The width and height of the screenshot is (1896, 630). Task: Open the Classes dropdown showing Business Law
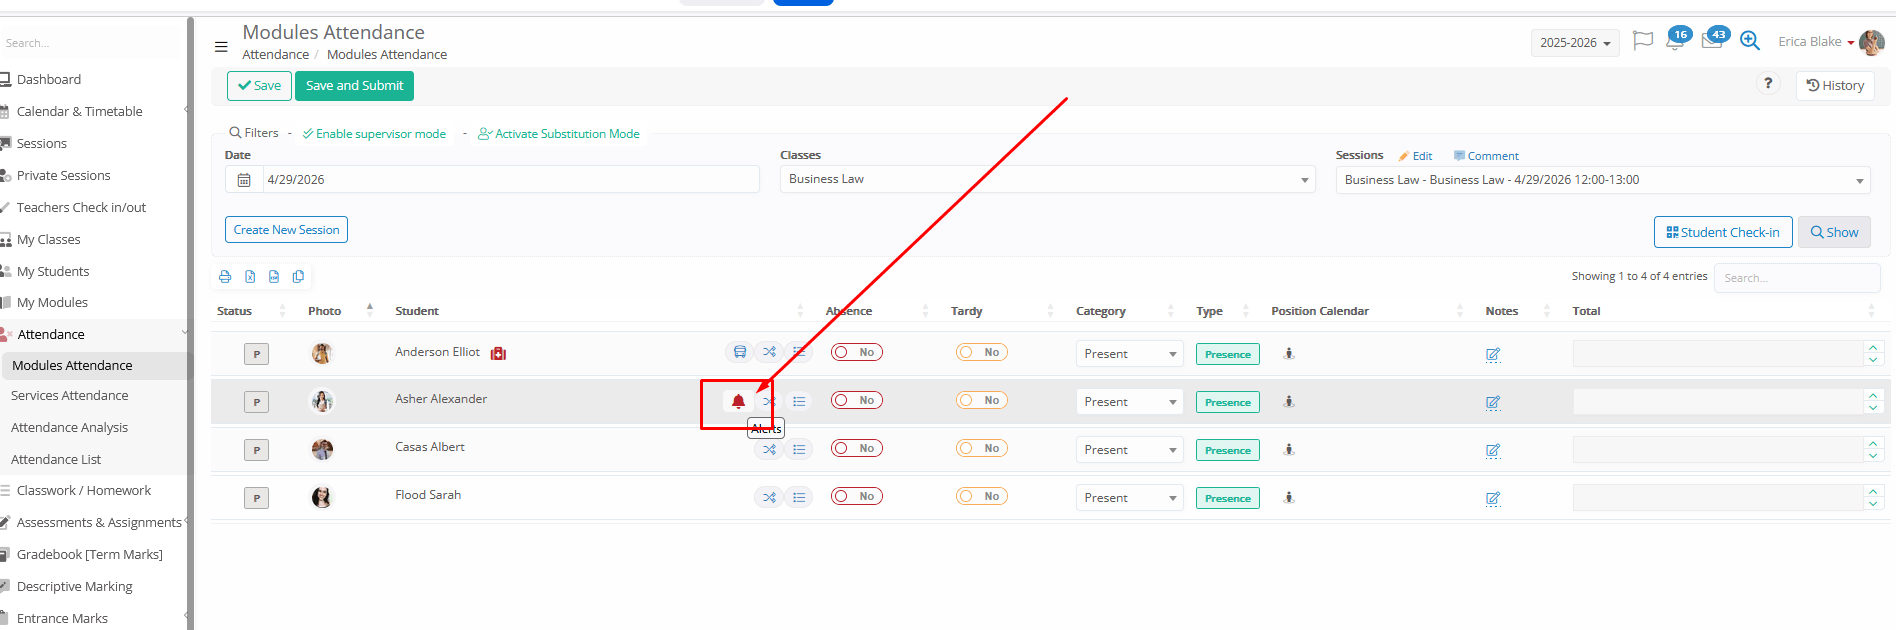[x=1047, y=180]
